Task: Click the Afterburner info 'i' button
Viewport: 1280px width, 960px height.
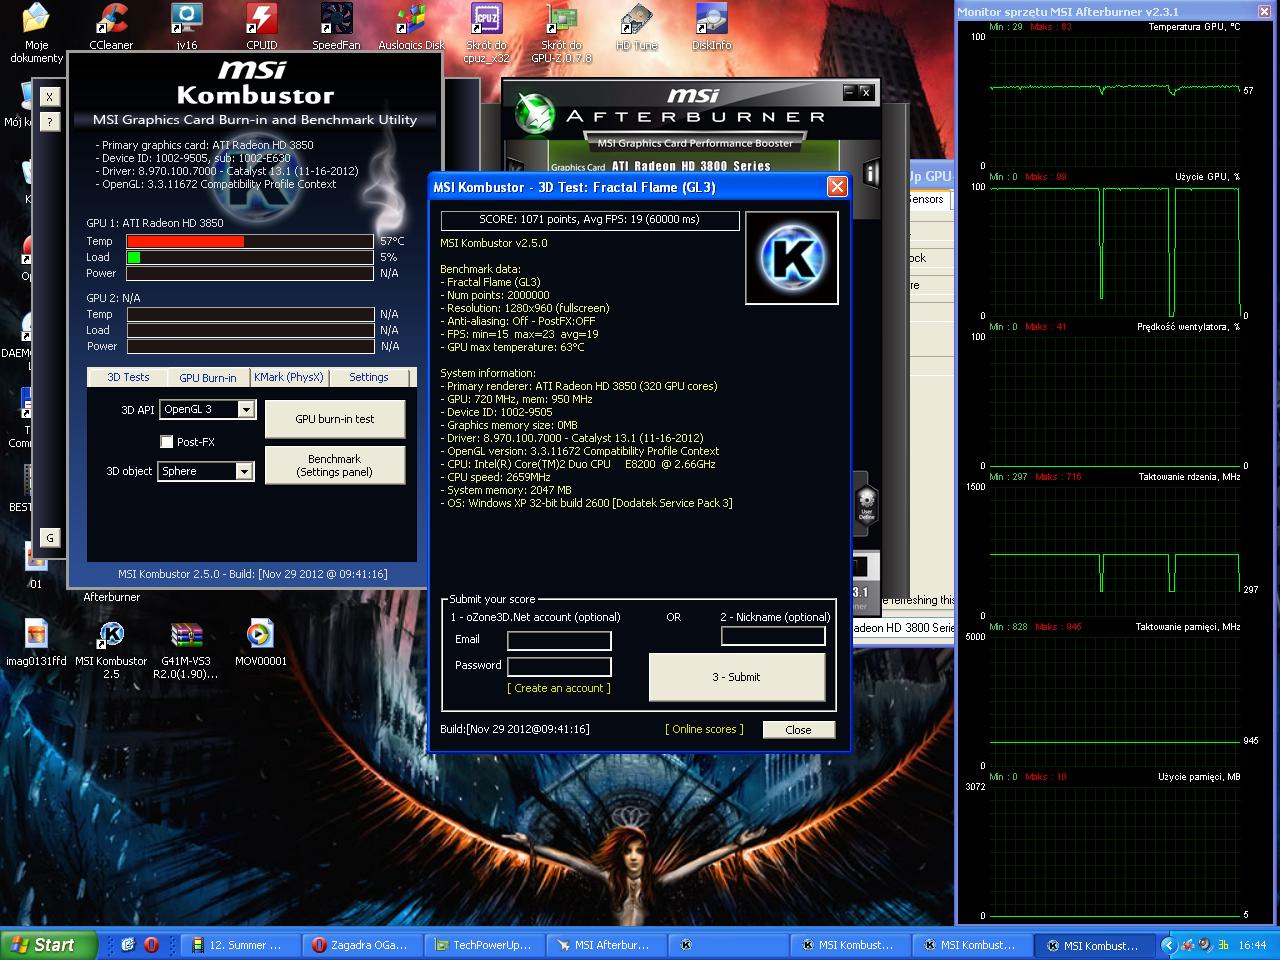Action: click(871, 173)
